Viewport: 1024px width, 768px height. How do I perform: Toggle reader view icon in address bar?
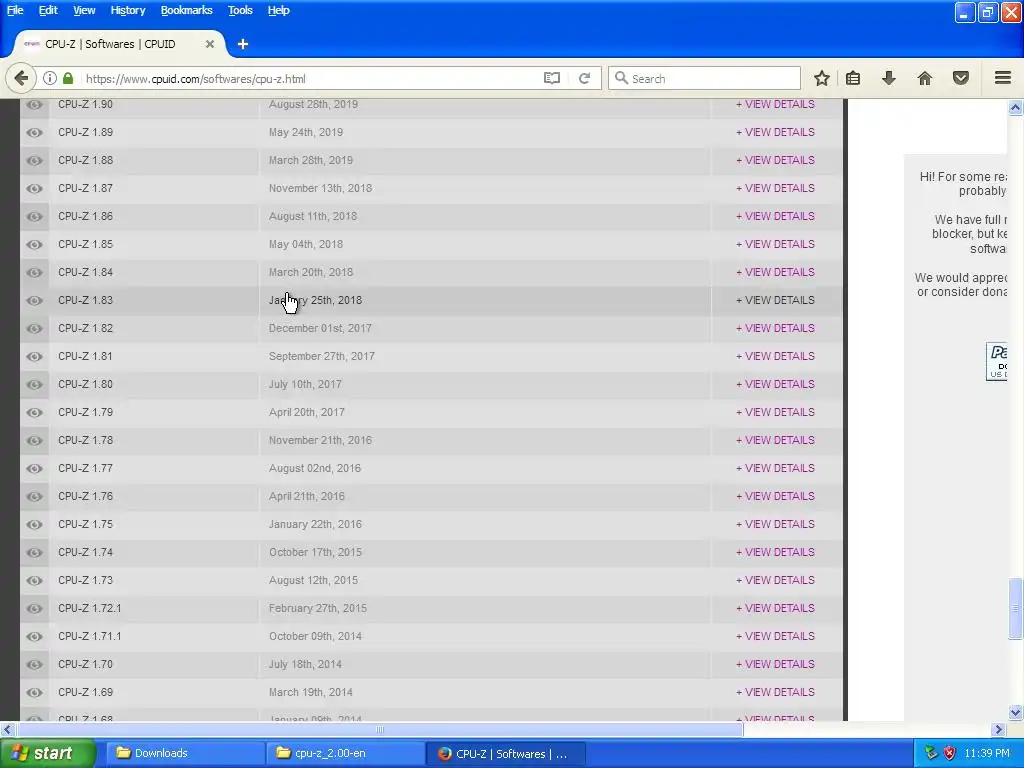[x=552, y=78]
